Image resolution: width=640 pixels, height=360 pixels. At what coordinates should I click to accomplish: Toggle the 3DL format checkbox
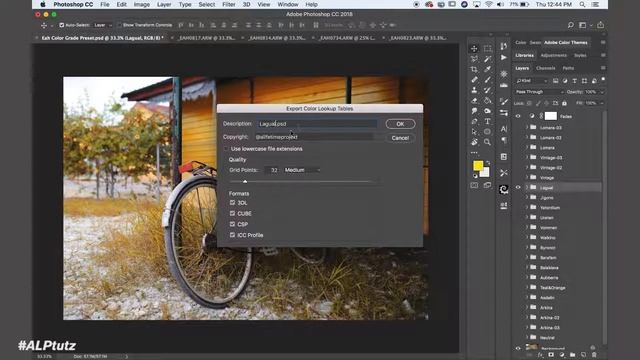[x=232, y=202]
